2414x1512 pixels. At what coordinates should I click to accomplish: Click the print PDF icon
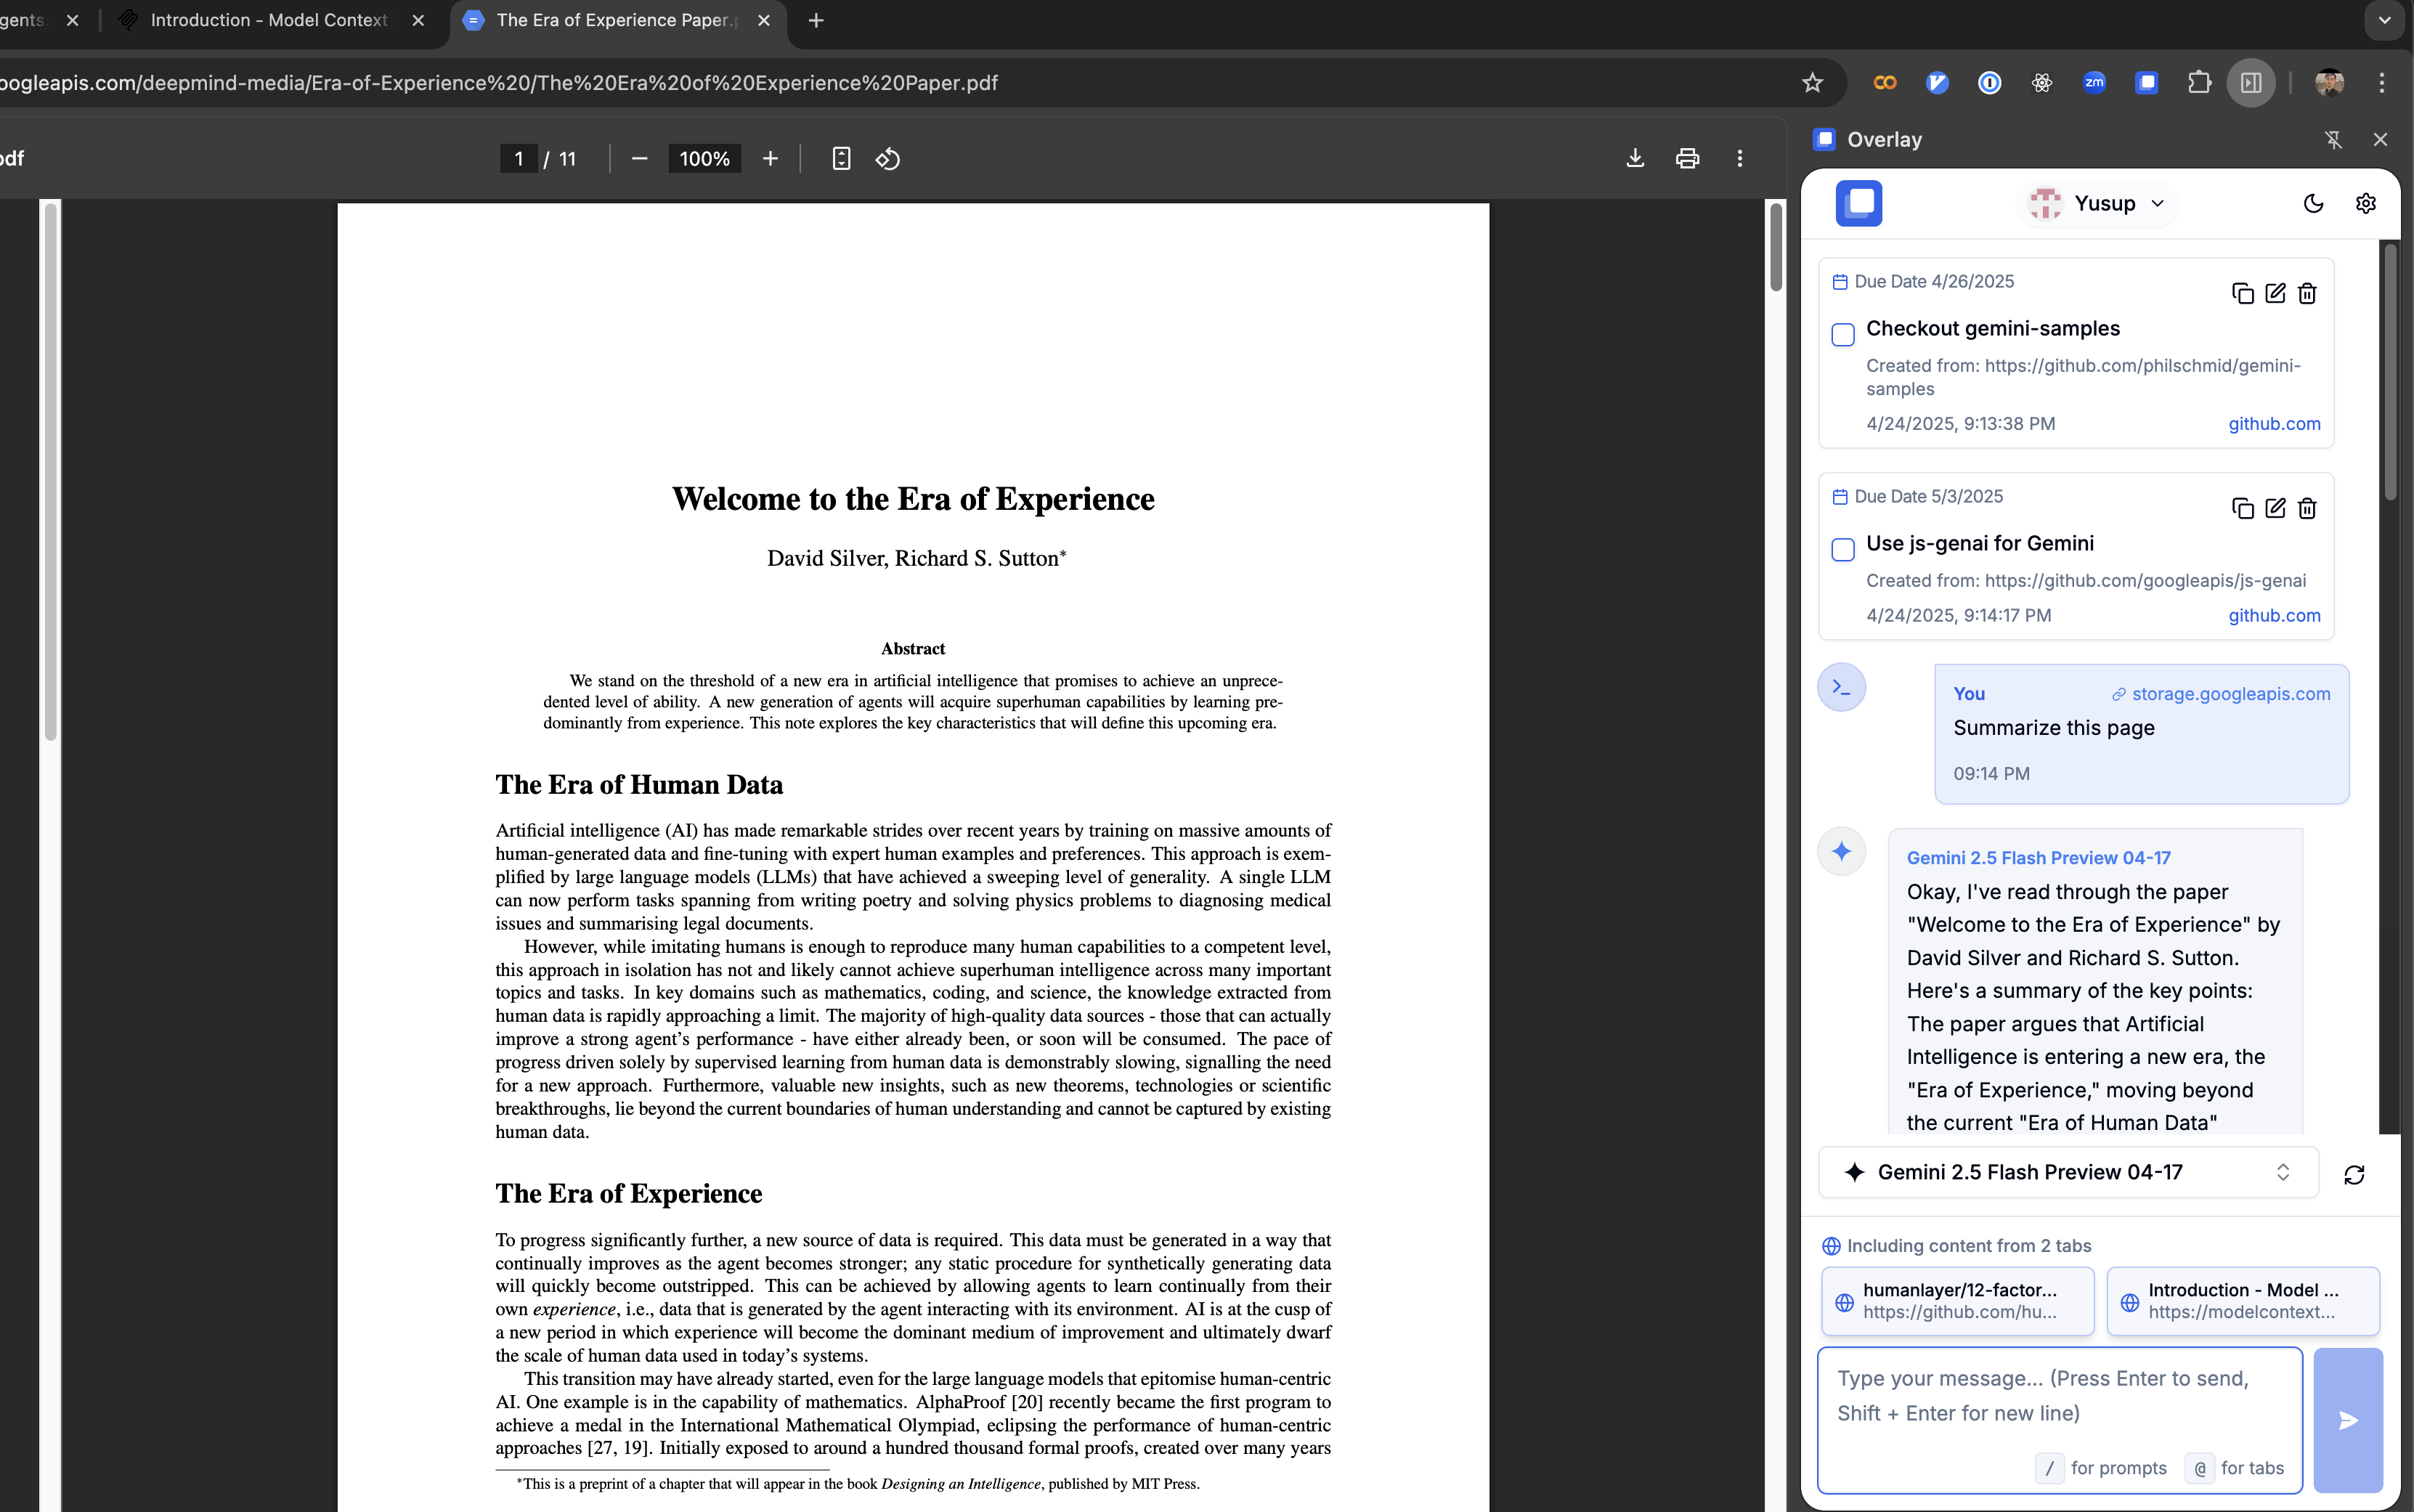click(1687, 158)
